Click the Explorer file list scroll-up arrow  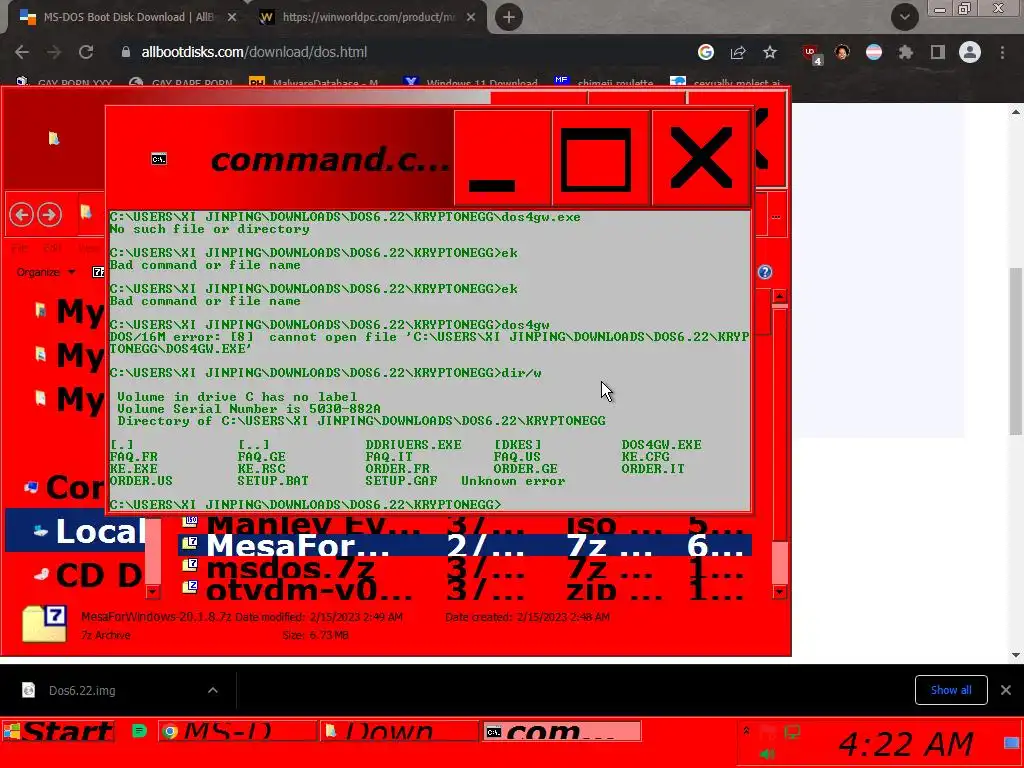[x=780, y=296]
